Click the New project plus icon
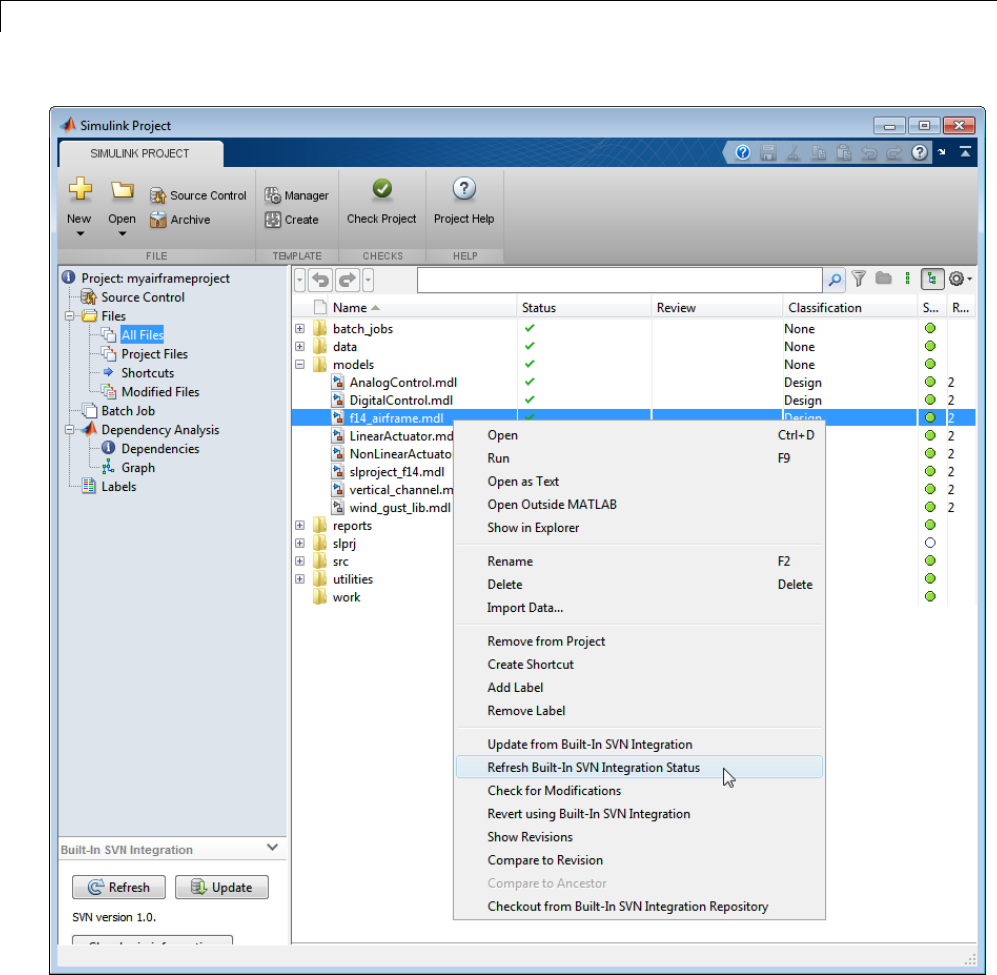997x975 pixels. click(80, 189)
